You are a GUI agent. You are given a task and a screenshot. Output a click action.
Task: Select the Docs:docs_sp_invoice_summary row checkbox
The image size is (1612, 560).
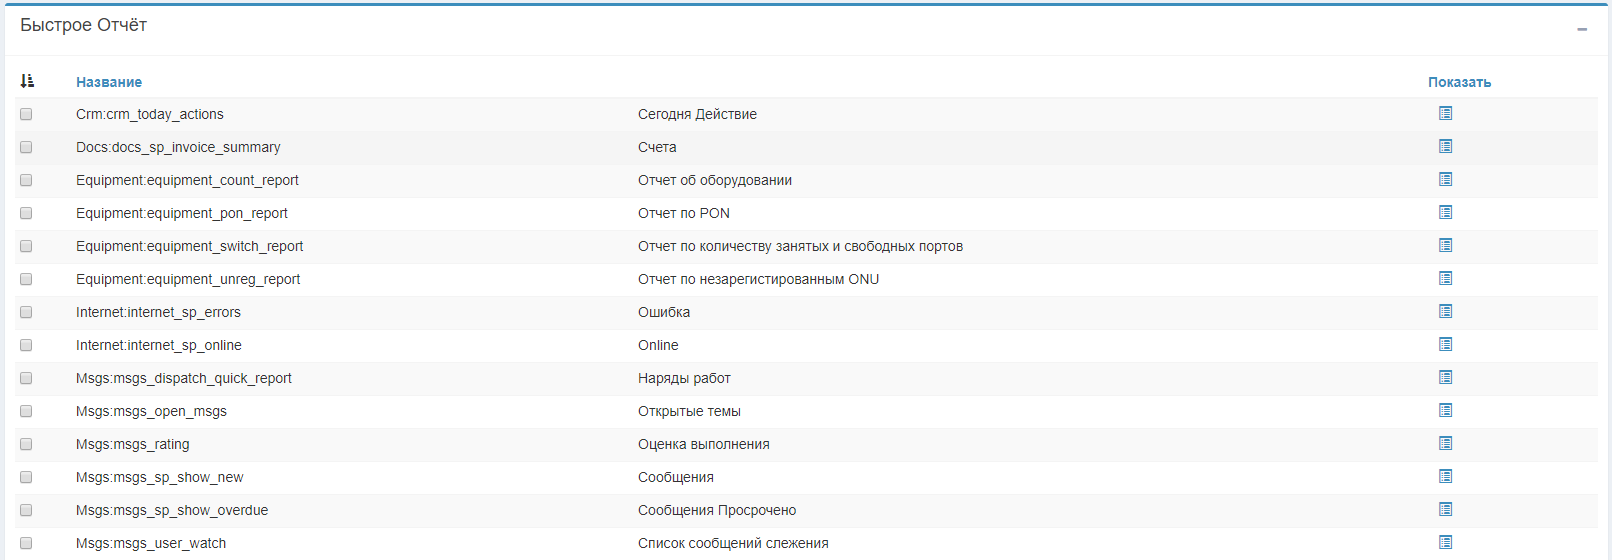pos(26,147)
